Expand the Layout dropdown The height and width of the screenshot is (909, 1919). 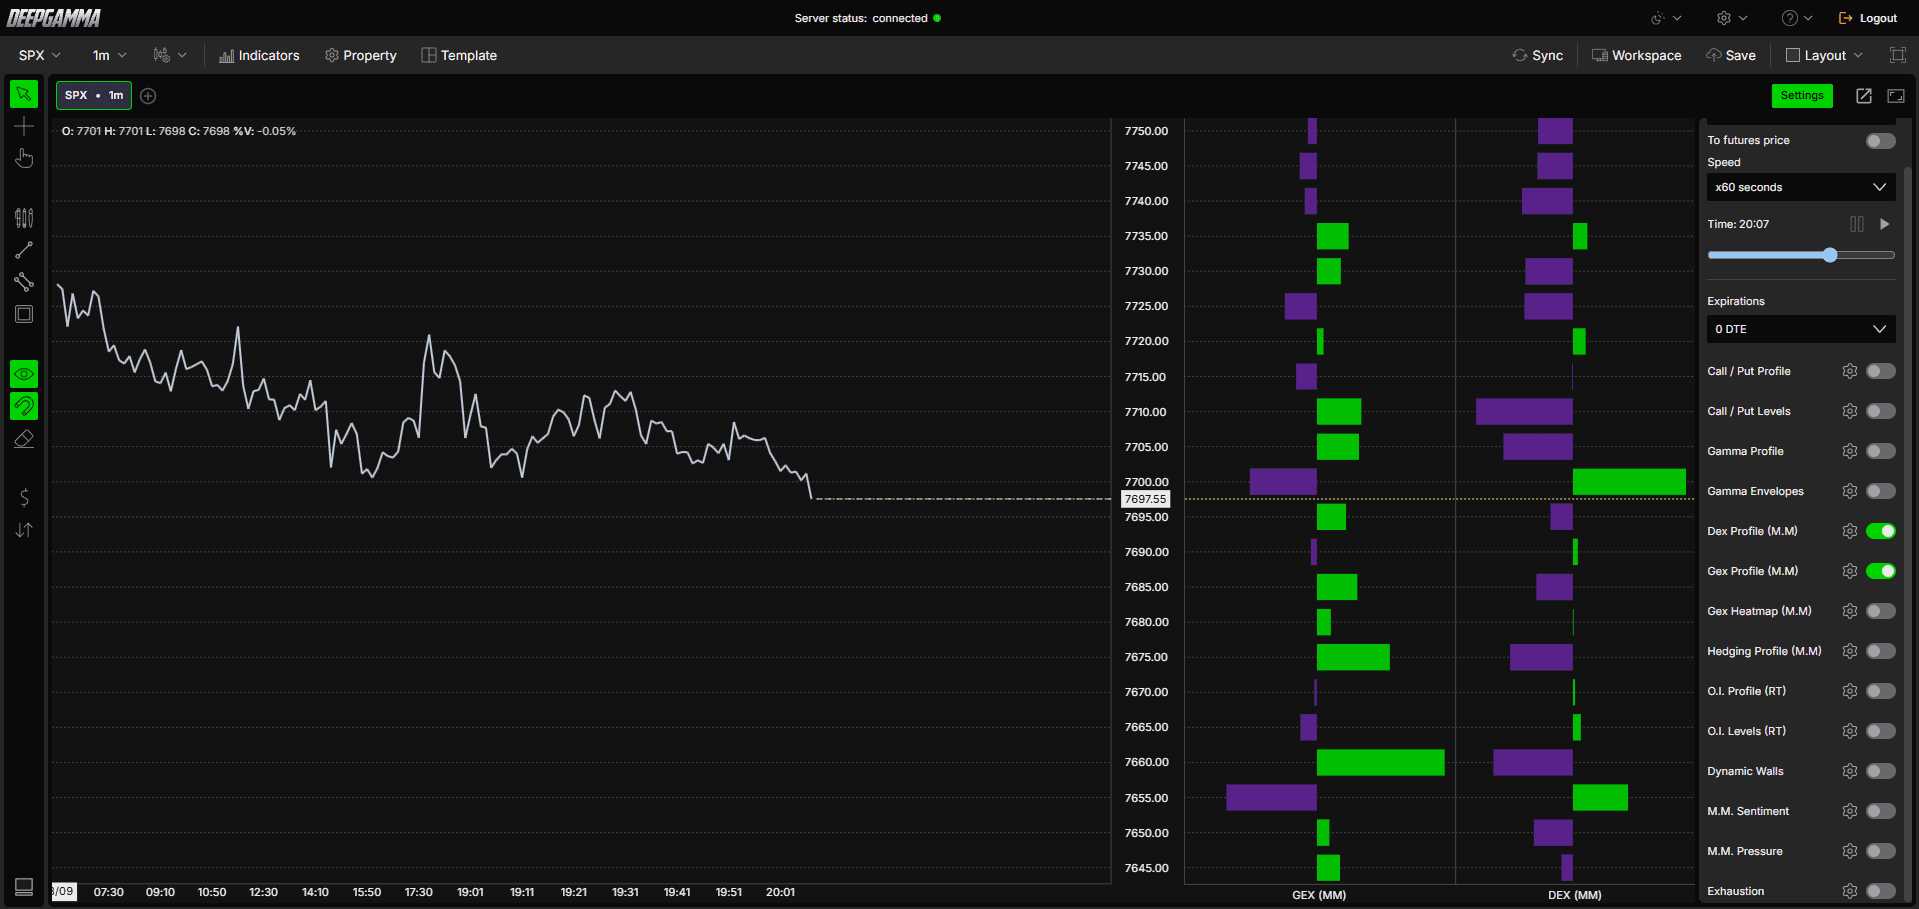click(1825, 55)
